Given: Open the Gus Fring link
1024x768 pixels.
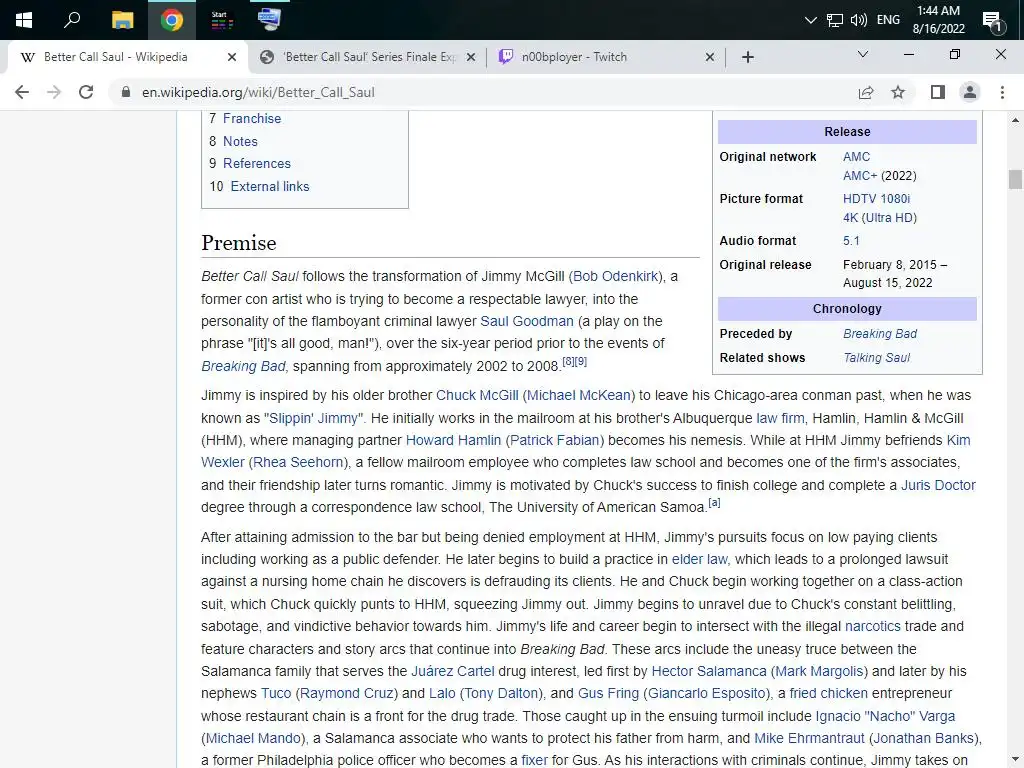Looking at the screenshot, I should (608, 693).
